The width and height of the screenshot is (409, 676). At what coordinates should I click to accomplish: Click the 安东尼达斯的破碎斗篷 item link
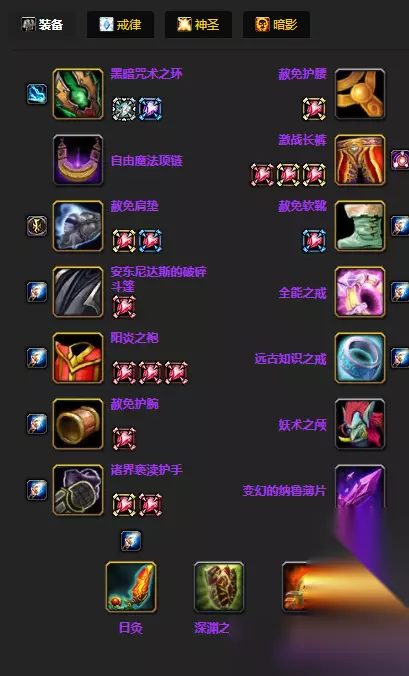tap(159, 279)
